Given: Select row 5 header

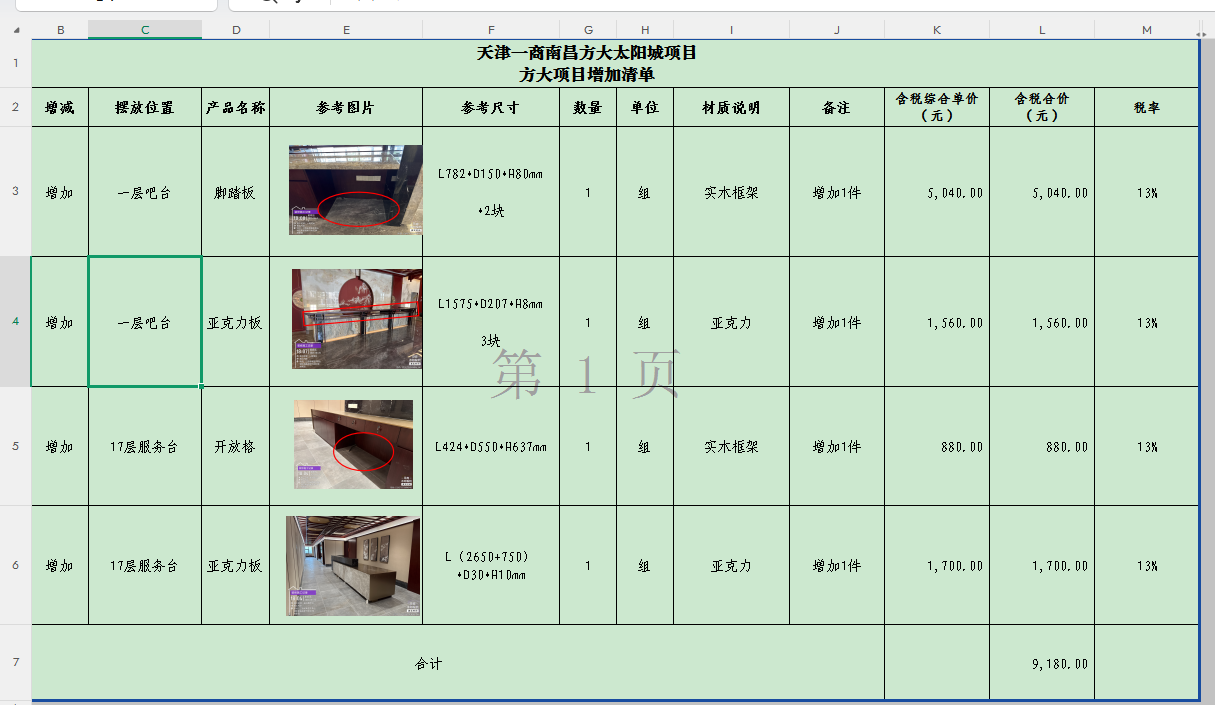Looking at the screenshot, I should [x=15, y=446].
